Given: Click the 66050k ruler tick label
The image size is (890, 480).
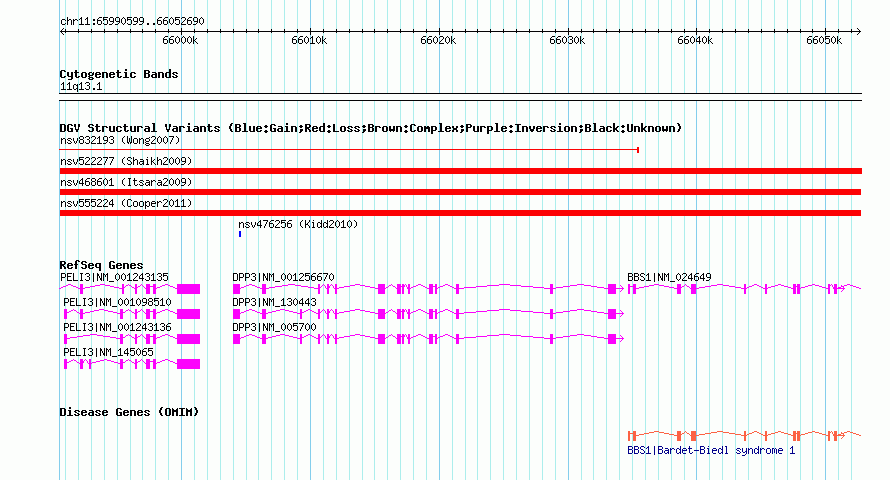Looking at the screenshot, I should 824,40.
